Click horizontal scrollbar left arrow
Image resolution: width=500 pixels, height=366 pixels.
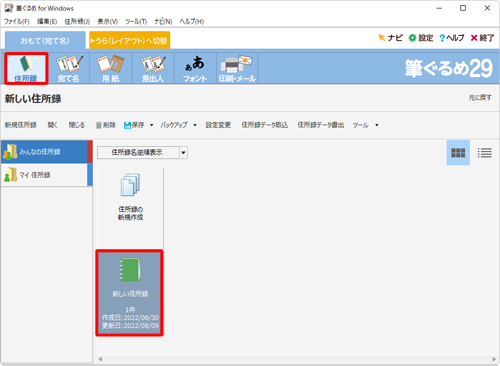(100, 359)
